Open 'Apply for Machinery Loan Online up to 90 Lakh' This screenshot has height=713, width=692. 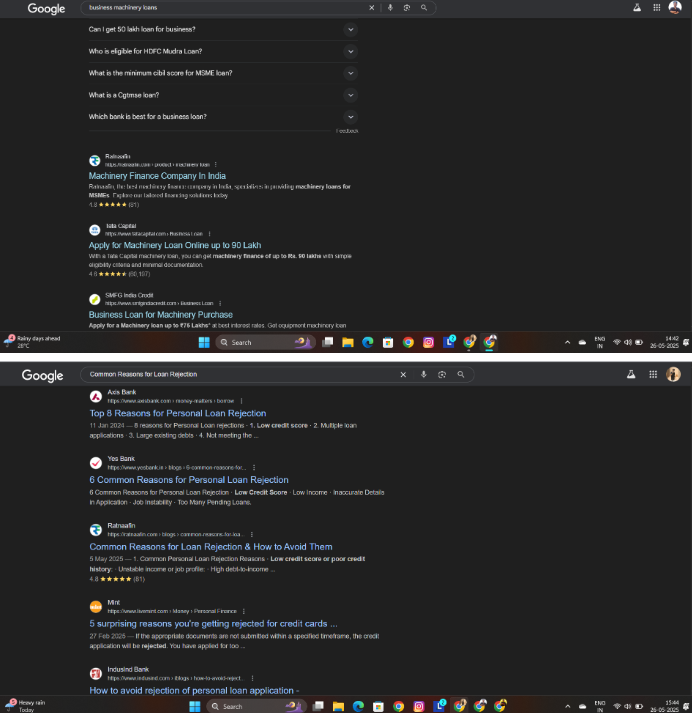coord(175,246)
